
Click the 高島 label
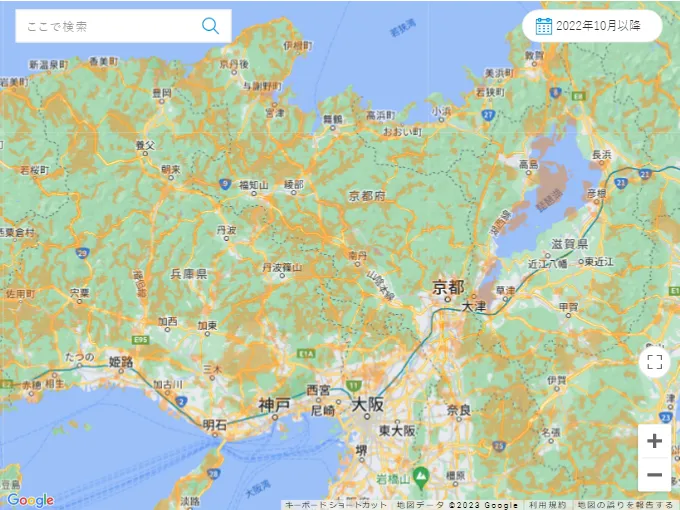click(x=529, y=164)
